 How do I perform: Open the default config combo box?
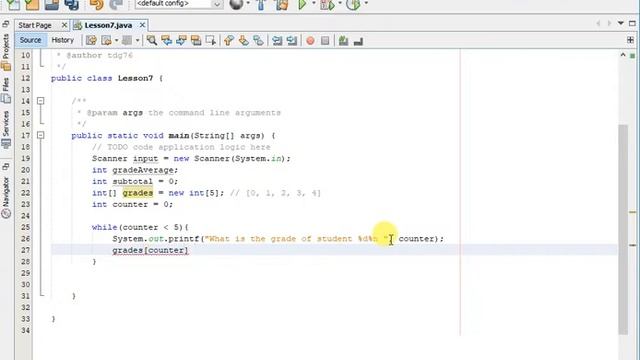point(179,4)
